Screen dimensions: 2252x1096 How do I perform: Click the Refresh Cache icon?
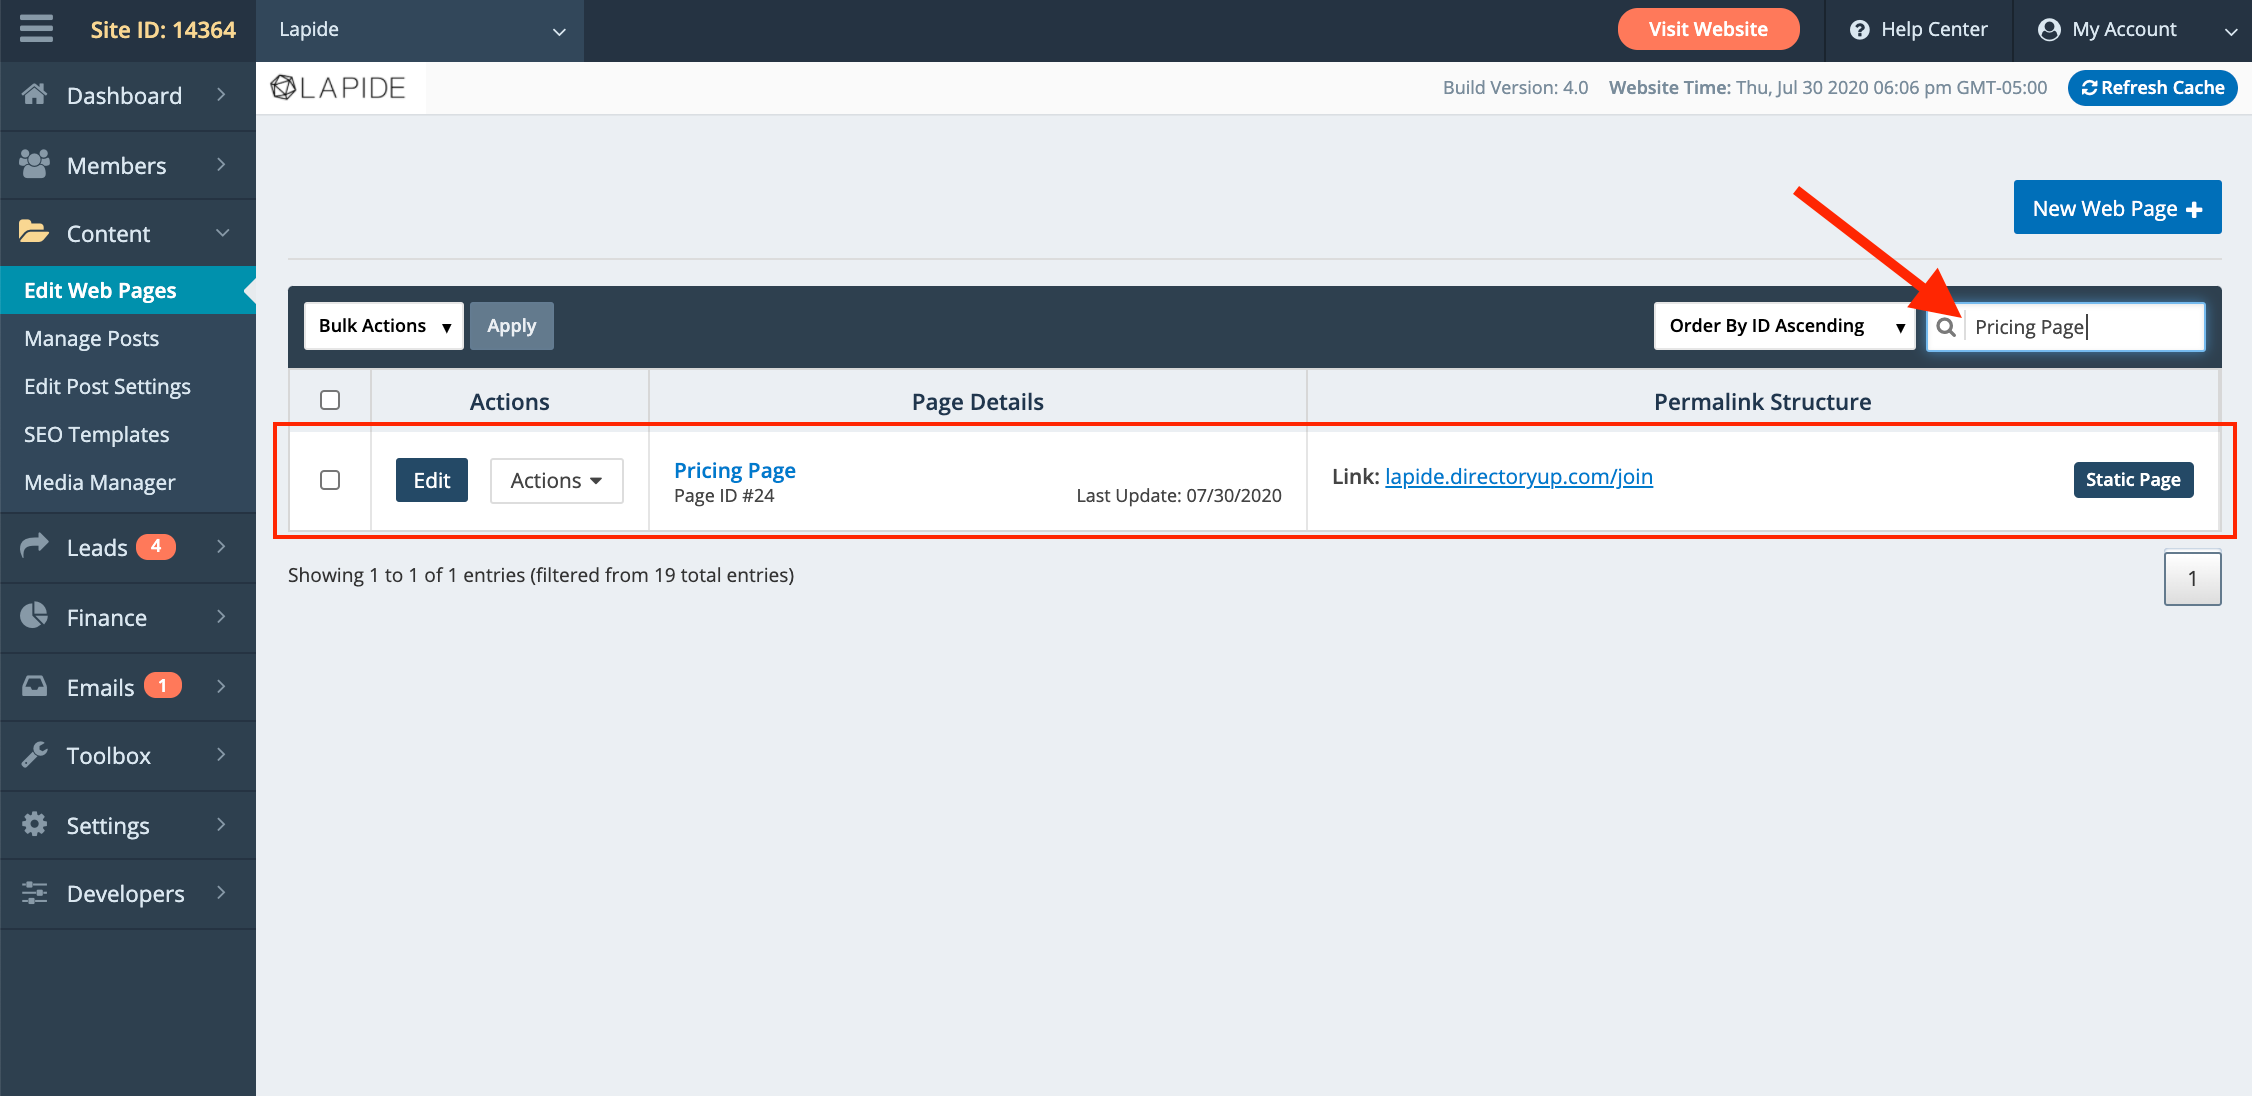pos(2089,87)
